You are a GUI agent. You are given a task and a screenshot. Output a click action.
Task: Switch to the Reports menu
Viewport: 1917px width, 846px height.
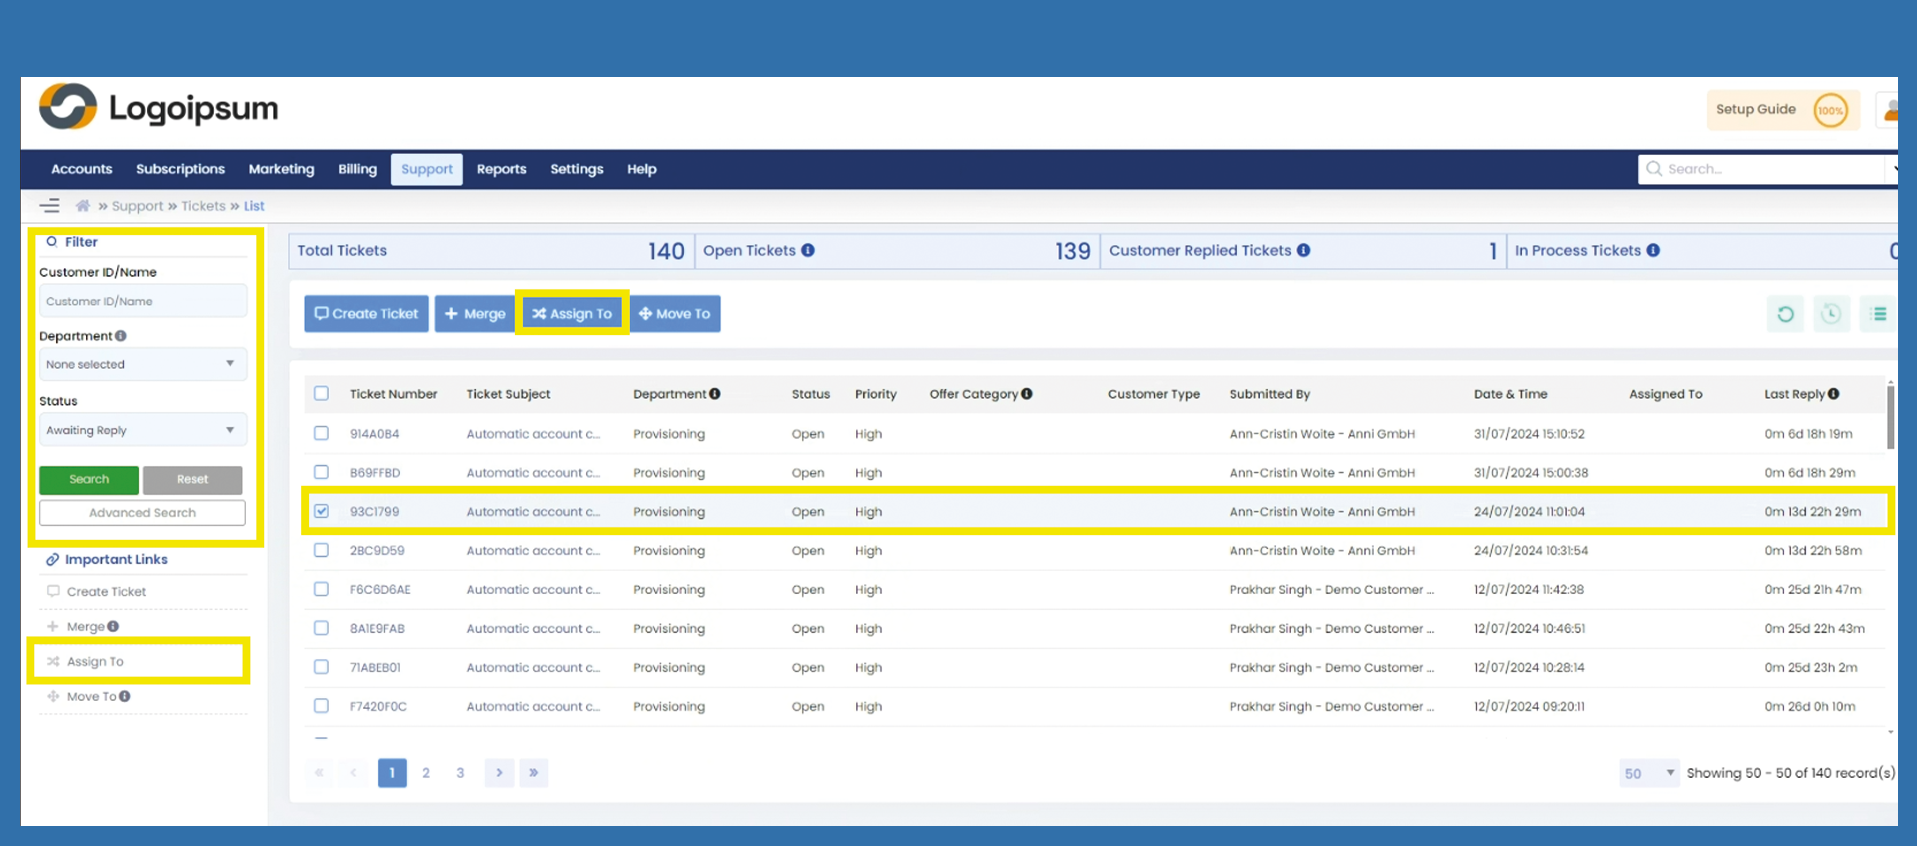501,169
